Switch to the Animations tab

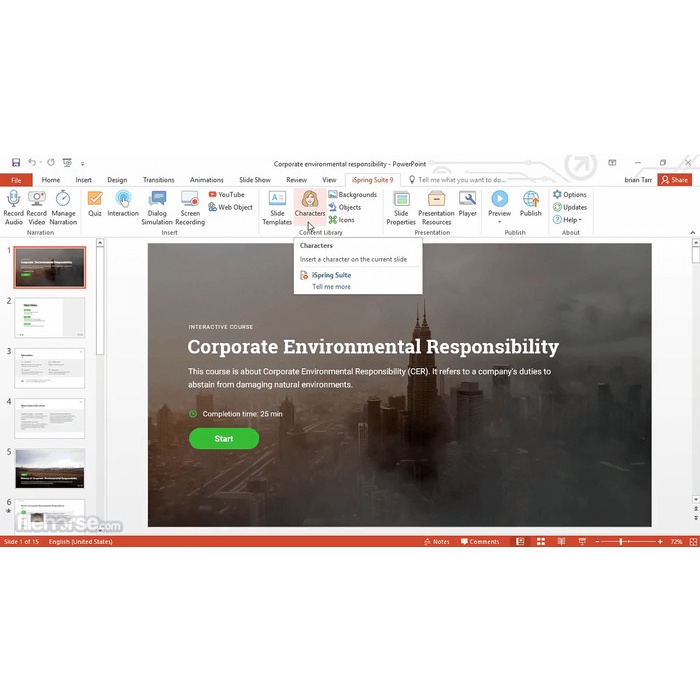tap(207, 180)
